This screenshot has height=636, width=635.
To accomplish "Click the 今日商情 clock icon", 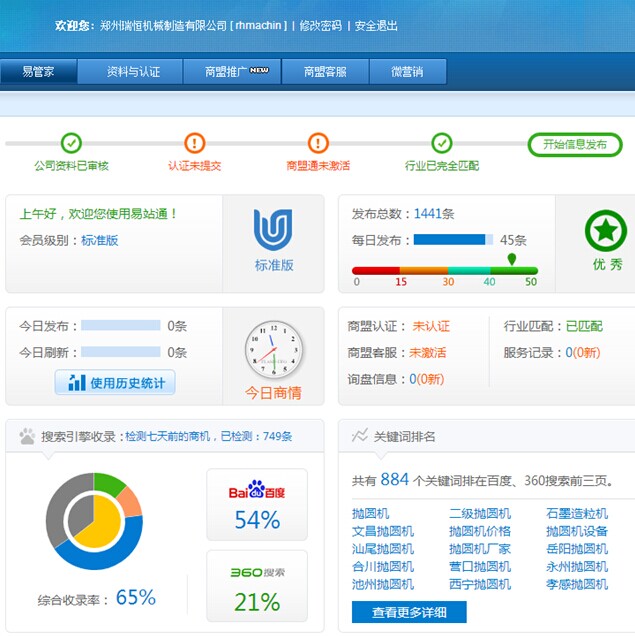I will pyautogui.click(x=273, y=350).
